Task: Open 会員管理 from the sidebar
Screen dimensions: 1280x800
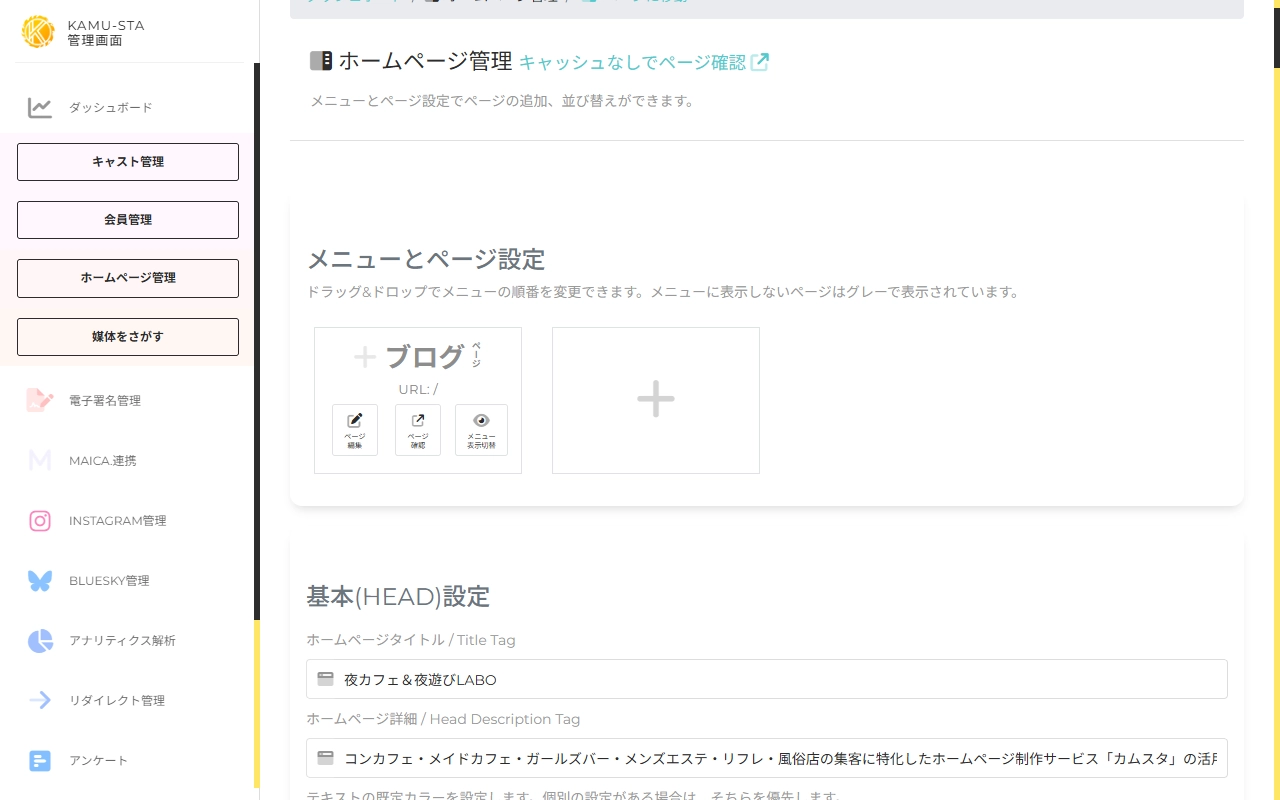Action: (128, 220)
